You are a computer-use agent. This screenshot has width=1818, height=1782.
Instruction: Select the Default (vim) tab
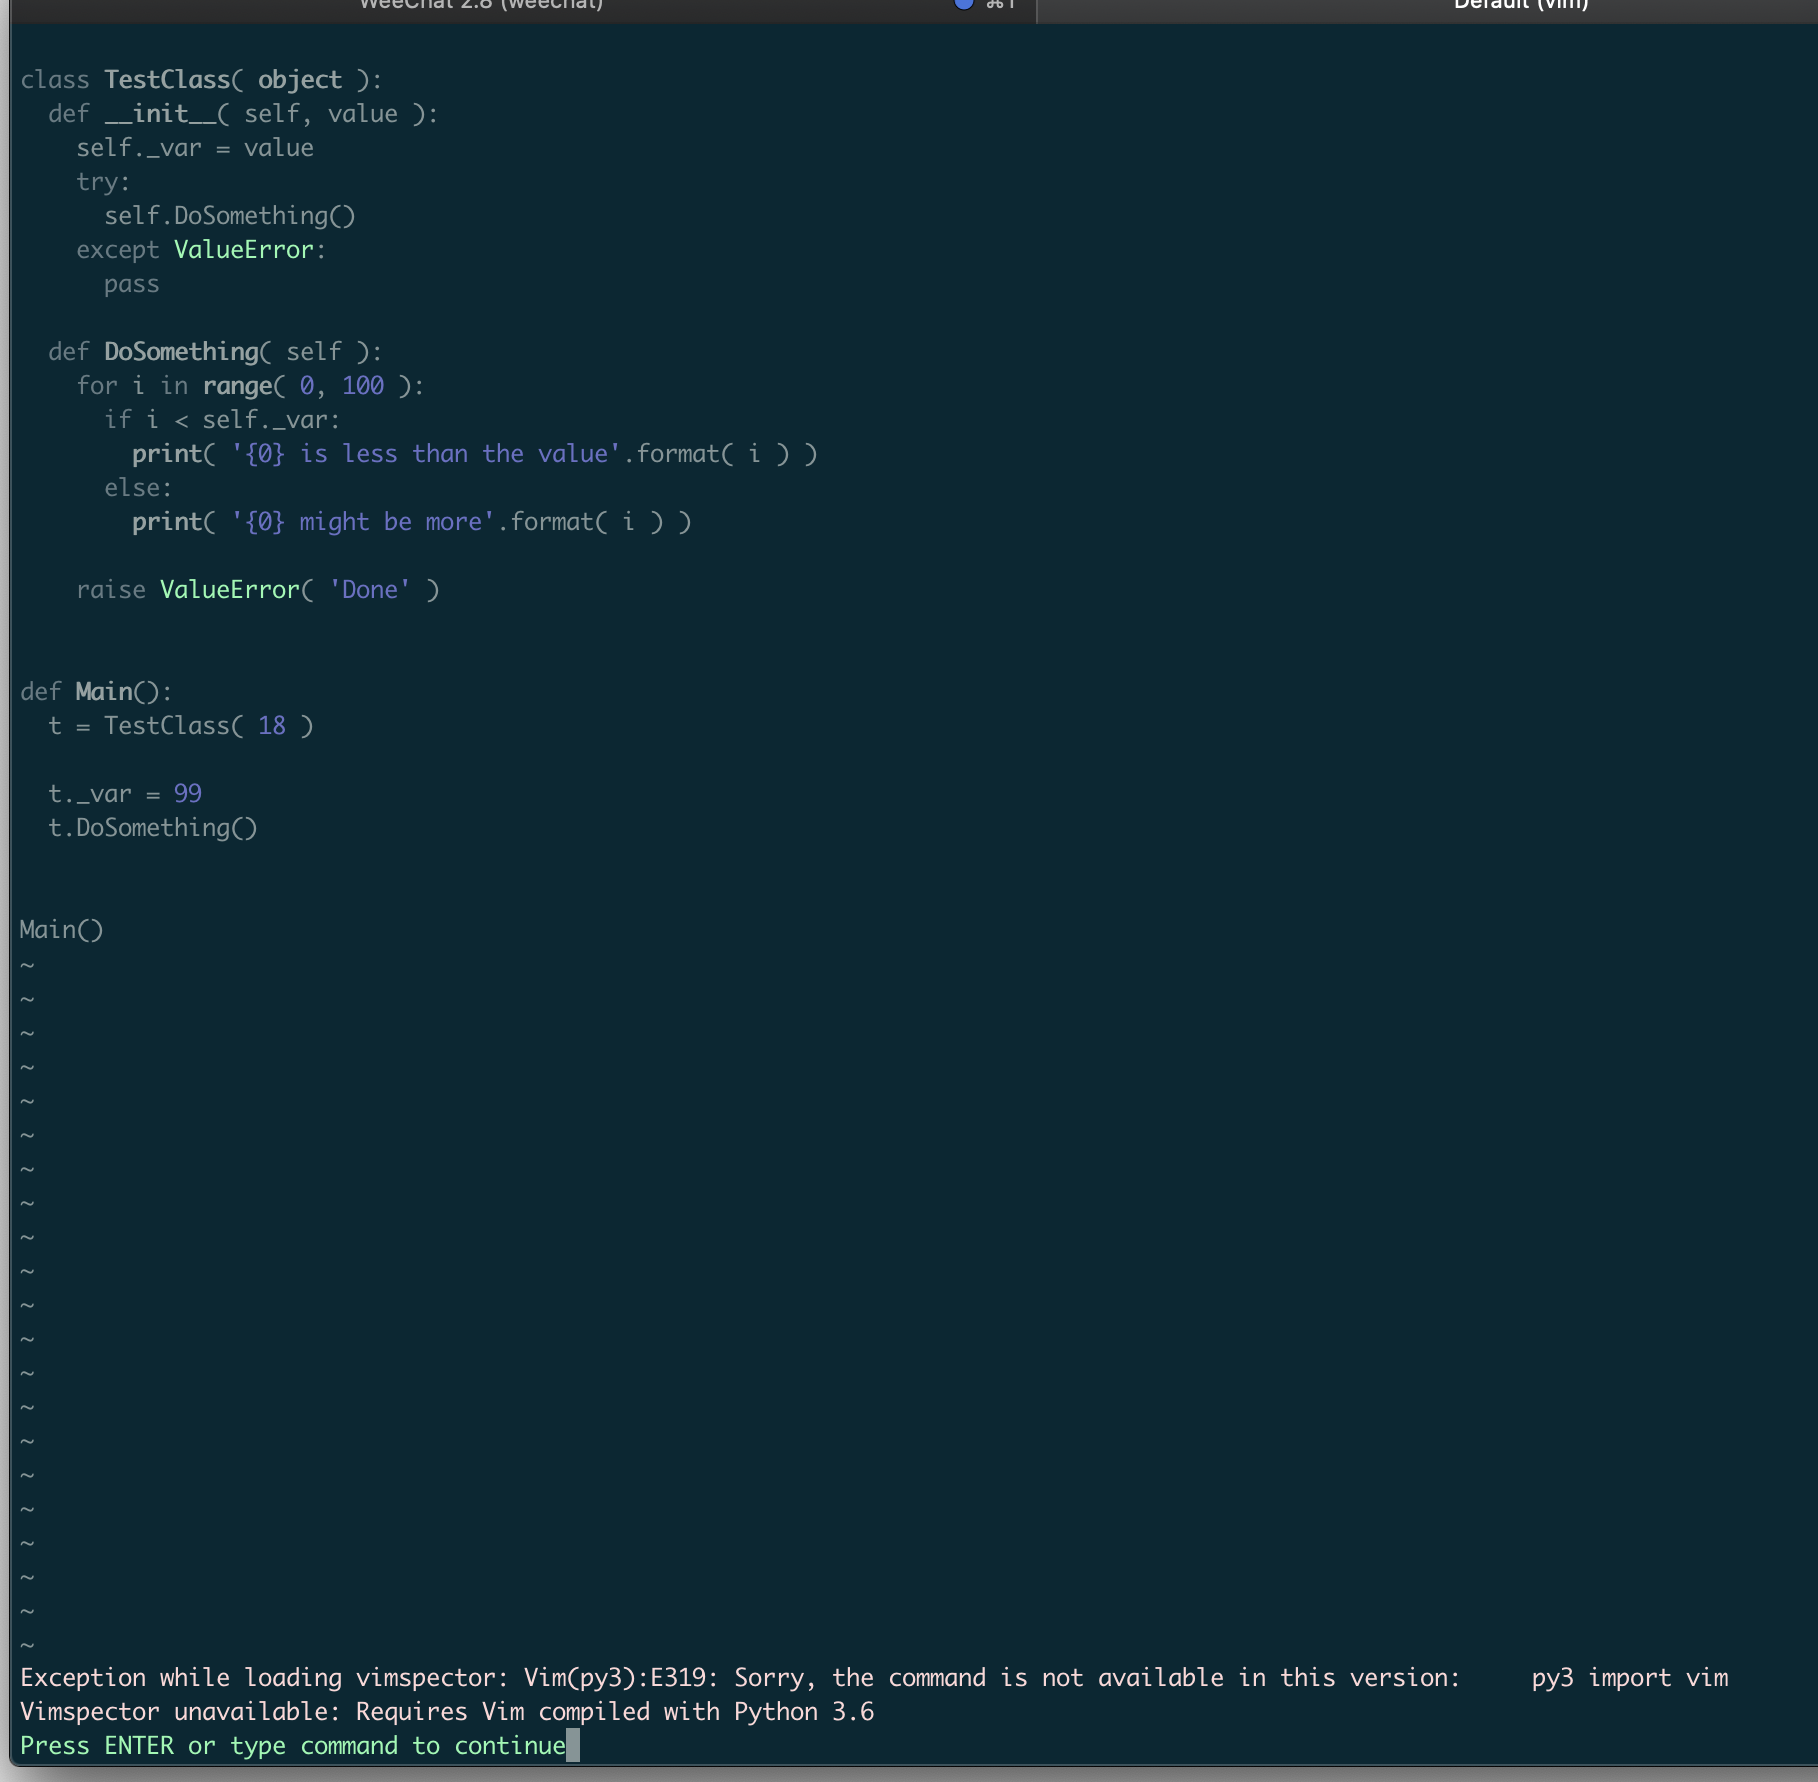(1520, 6)
